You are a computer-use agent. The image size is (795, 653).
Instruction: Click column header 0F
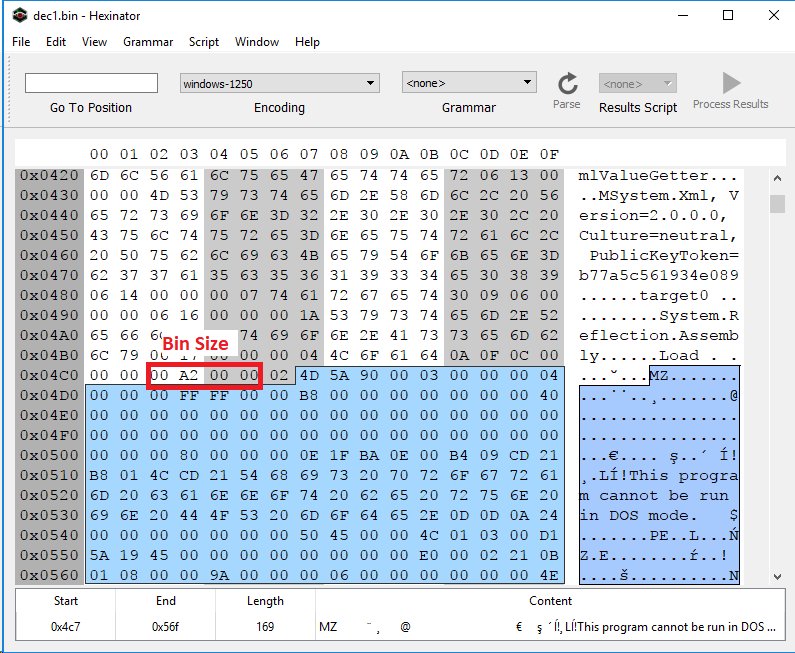click(x=549, y=154)
